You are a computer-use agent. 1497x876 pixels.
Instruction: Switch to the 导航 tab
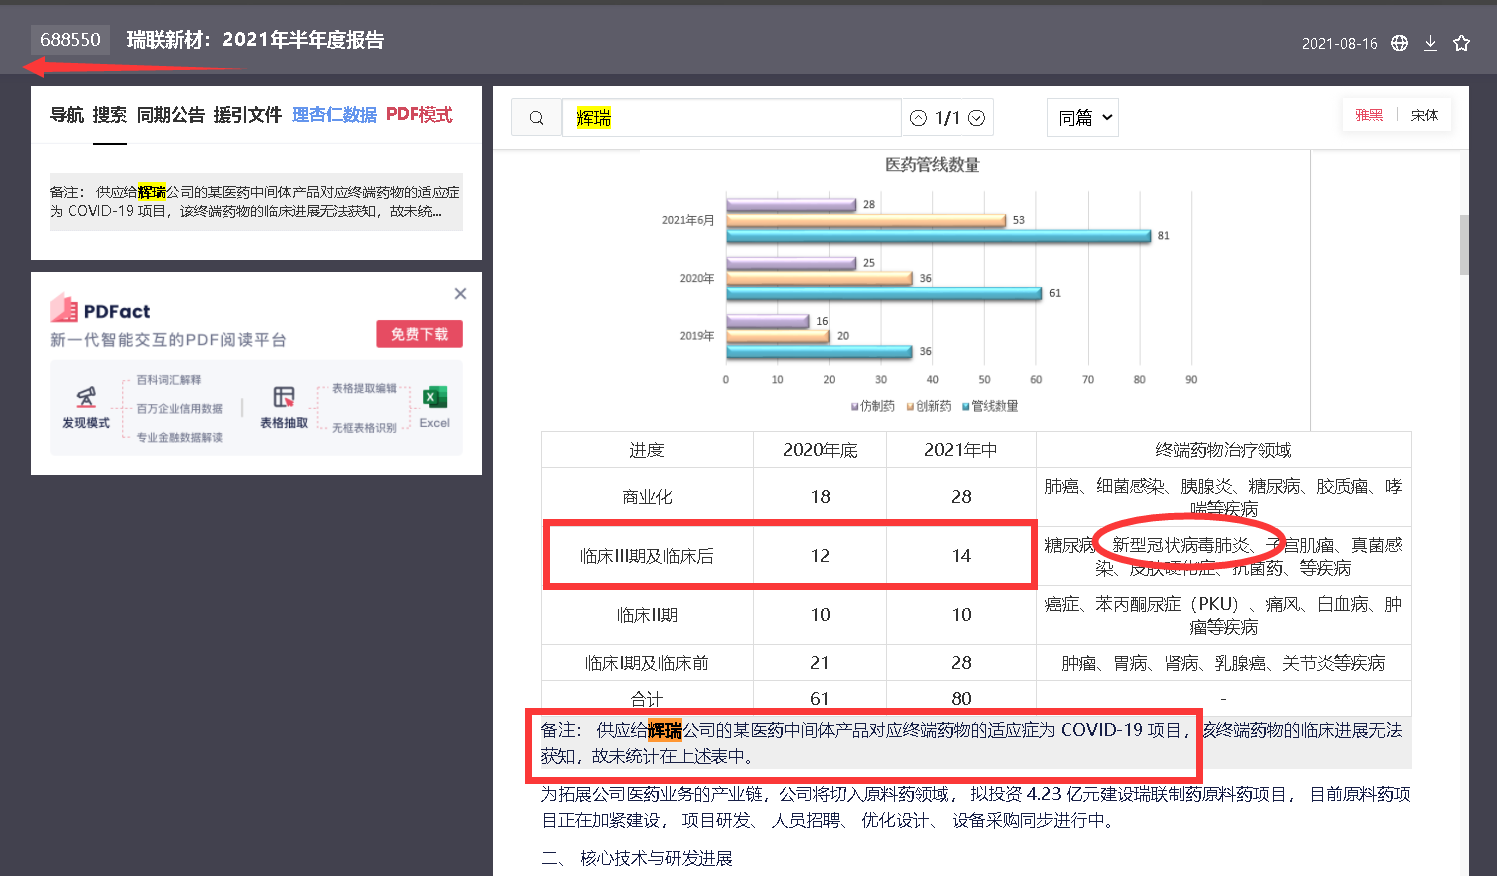[x=67, y=115]
